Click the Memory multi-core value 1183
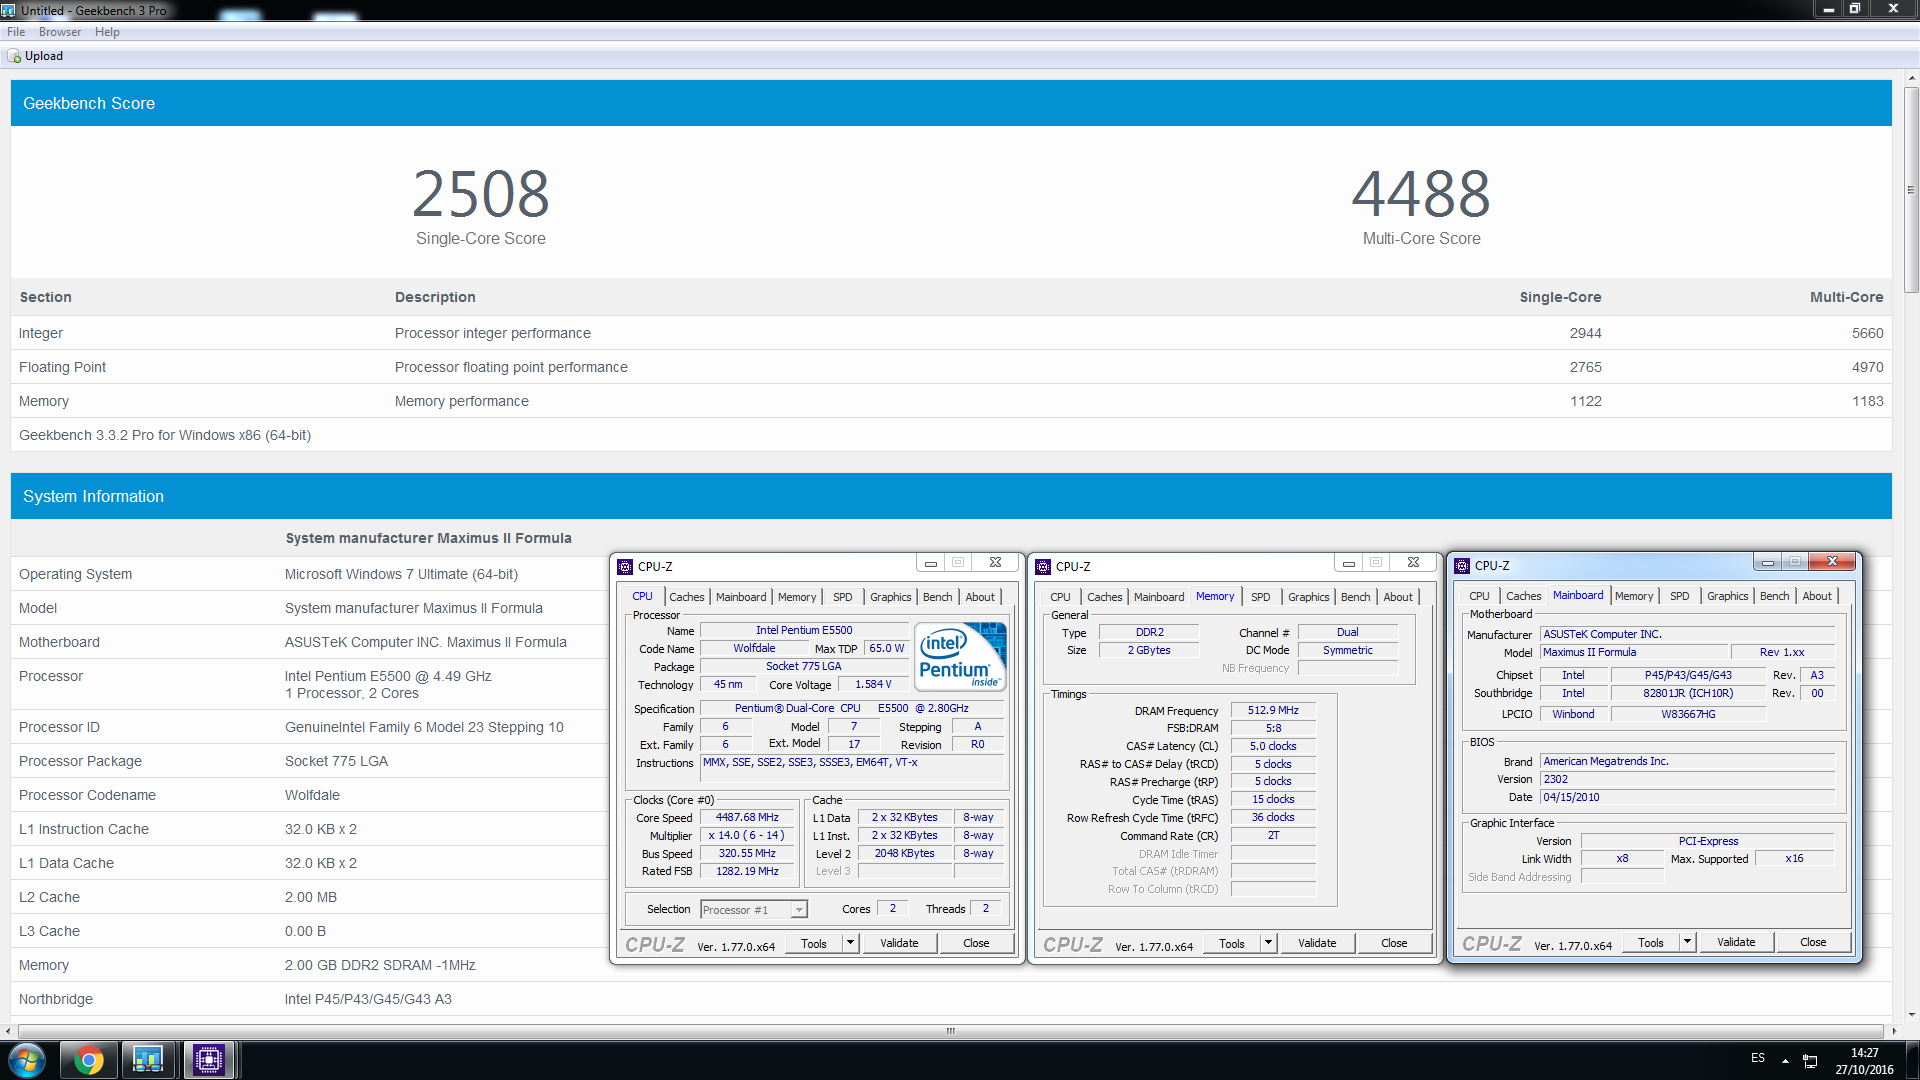The image size is (1920, 1080). (1867, 401)
